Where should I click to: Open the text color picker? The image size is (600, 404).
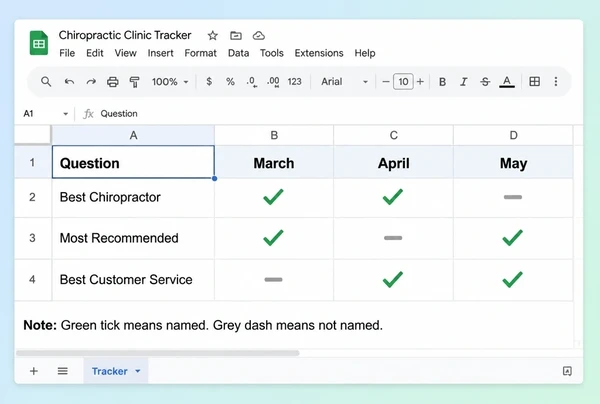click(x=507, y=82)
